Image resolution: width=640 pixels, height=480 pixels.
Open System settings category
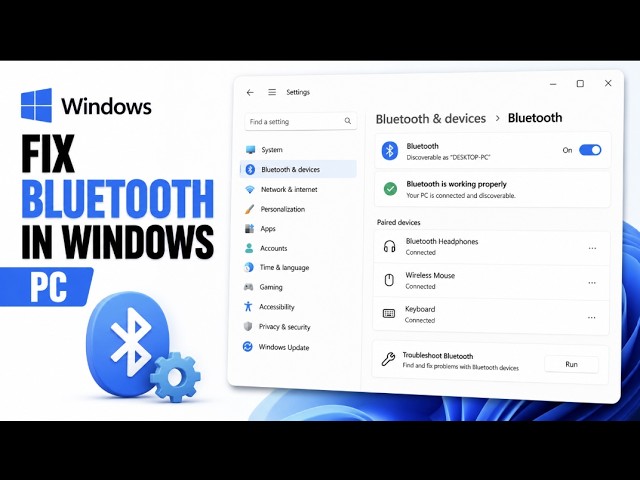(299, 150)
